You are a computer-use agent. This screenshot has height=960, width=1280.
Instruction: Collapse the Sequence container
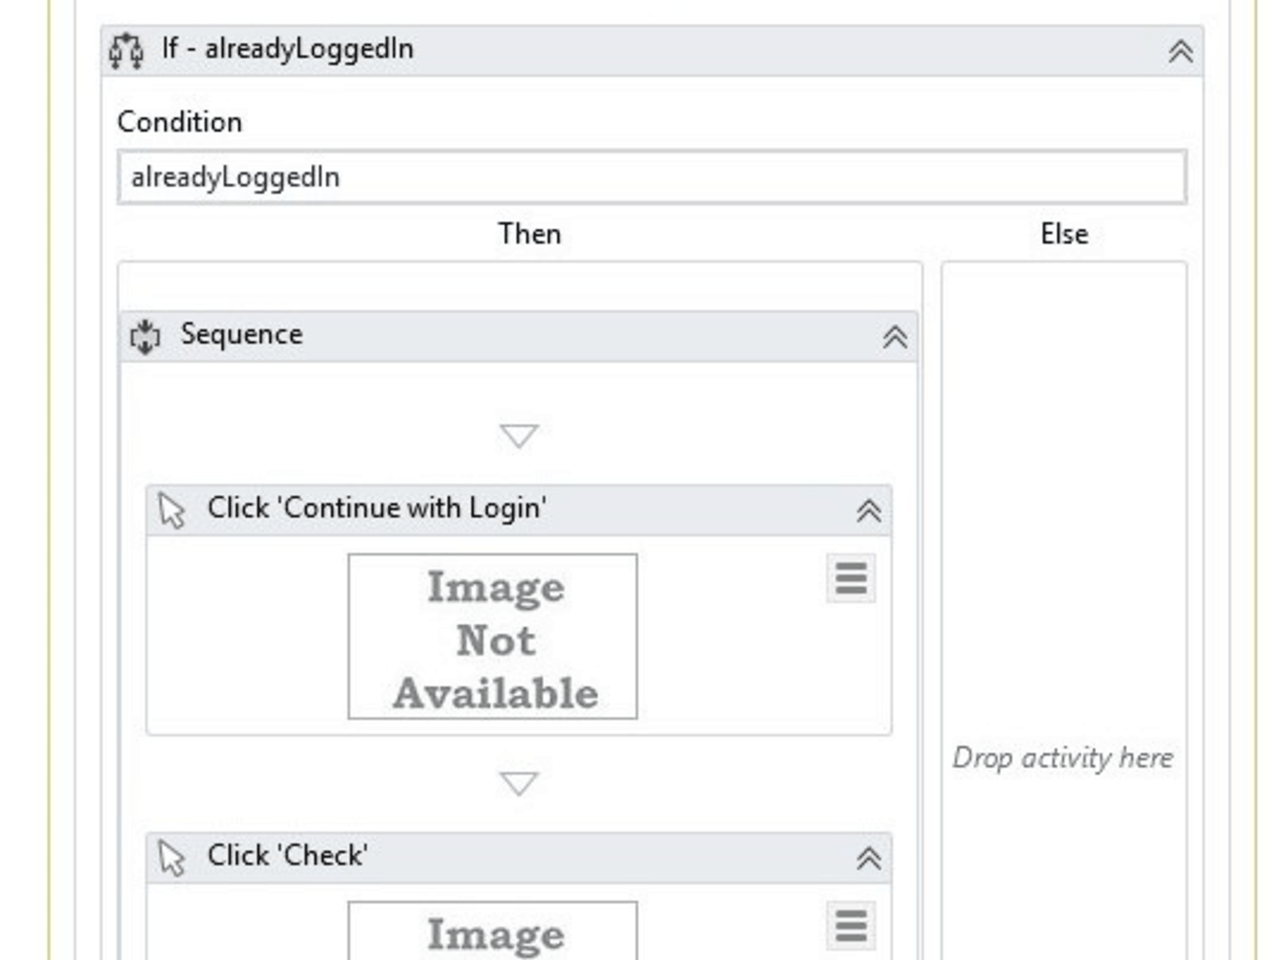tap(897, 337)
